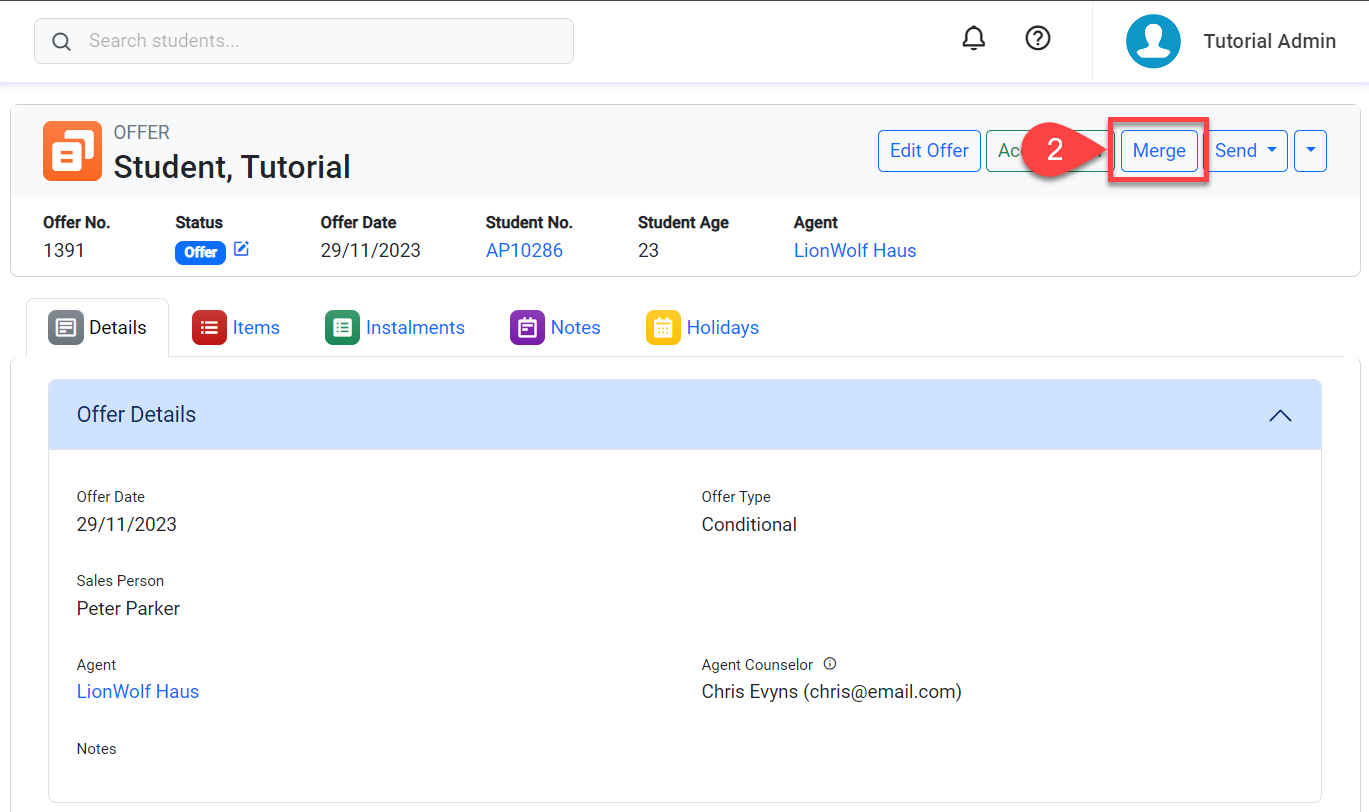Open the help question mark icon
Viewport: 1369px width, 812px height.
tap(1038, 39)
